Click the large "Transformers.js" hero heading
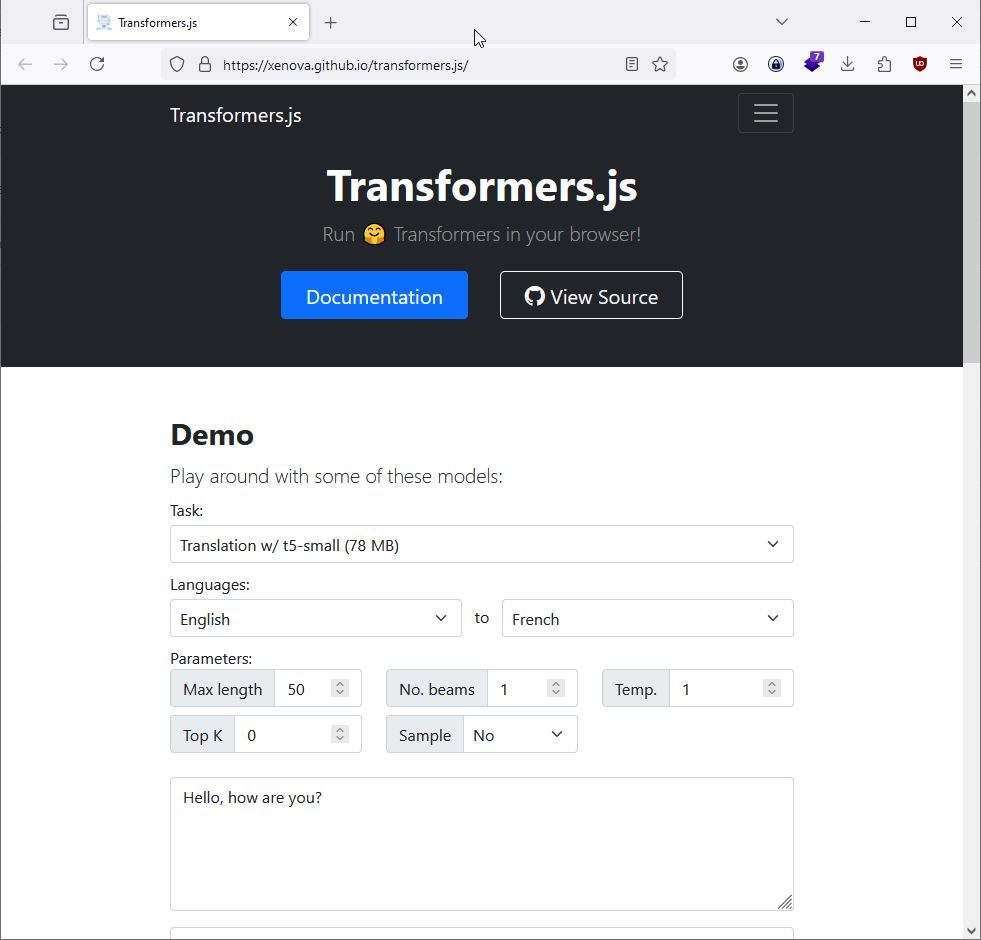The height and width of the screenshot is (940, 981). [x=482, y=186]
